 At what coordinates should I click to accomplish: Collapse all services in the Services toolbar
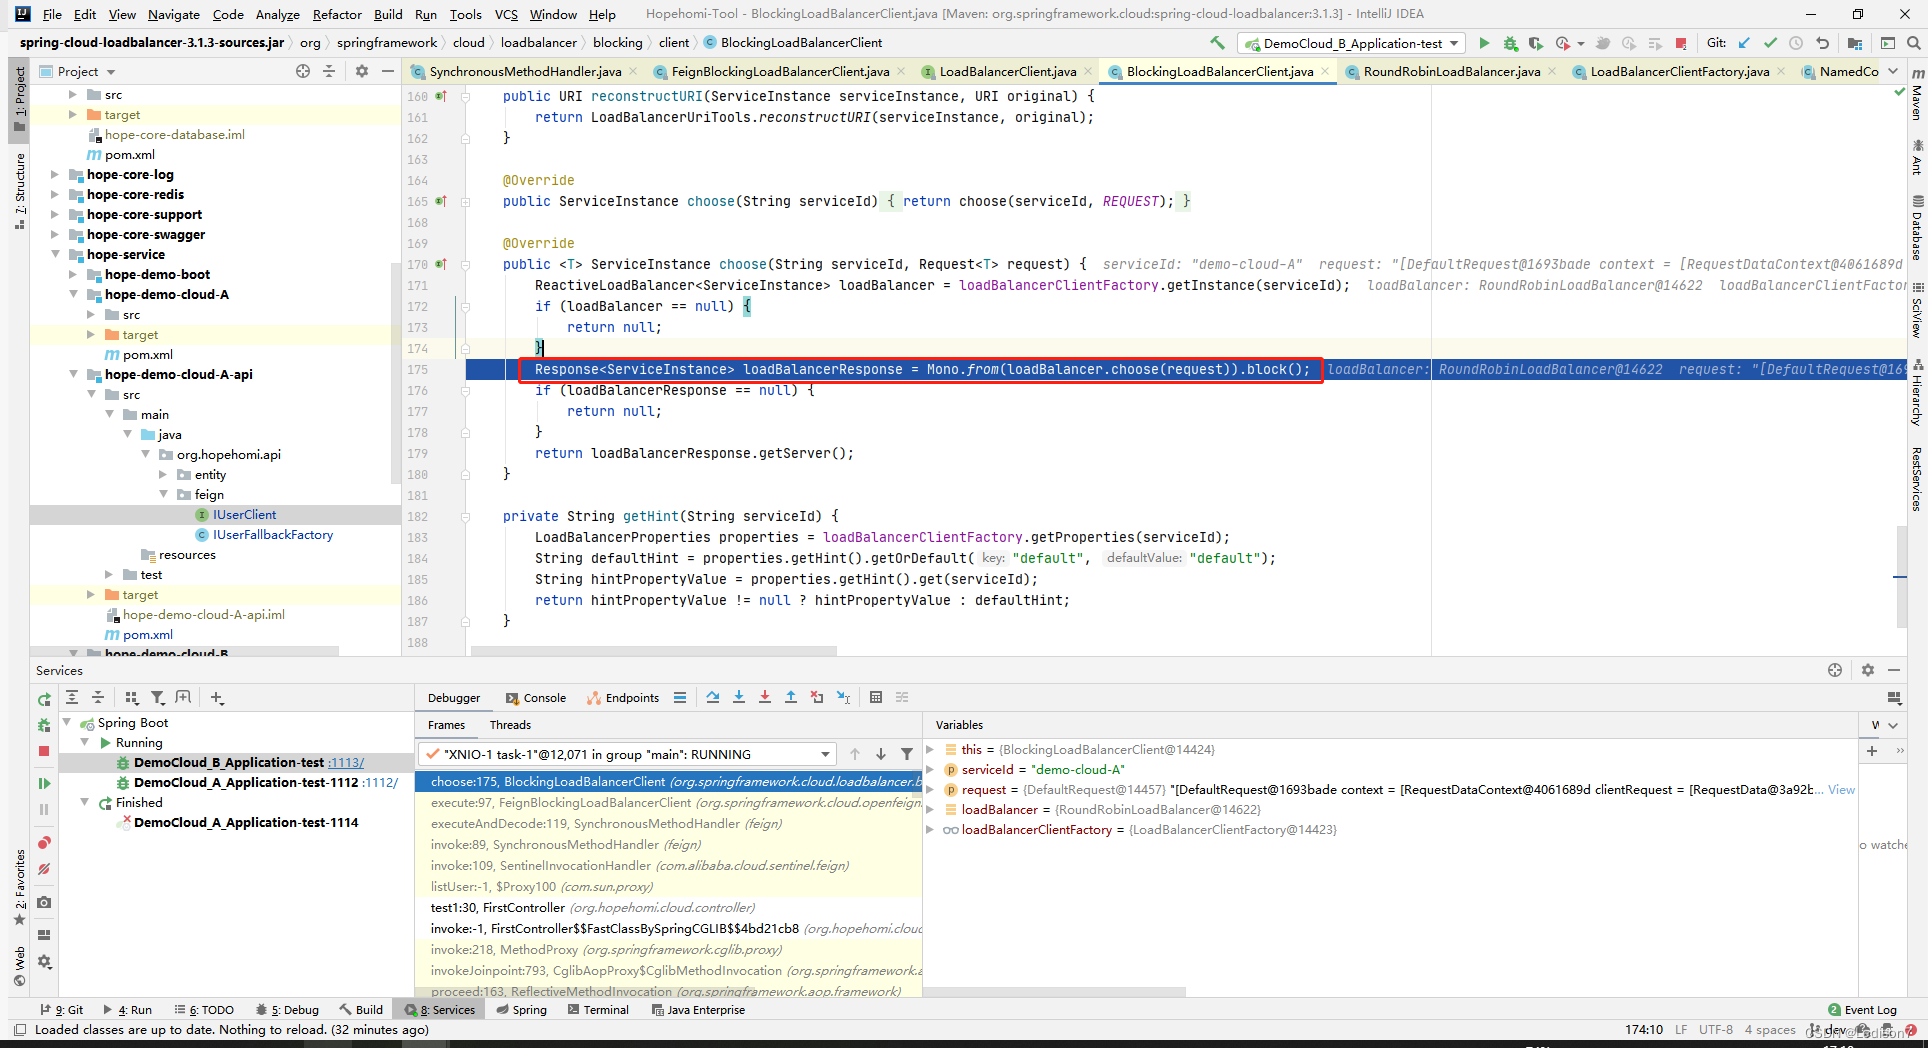coord(98,697)
